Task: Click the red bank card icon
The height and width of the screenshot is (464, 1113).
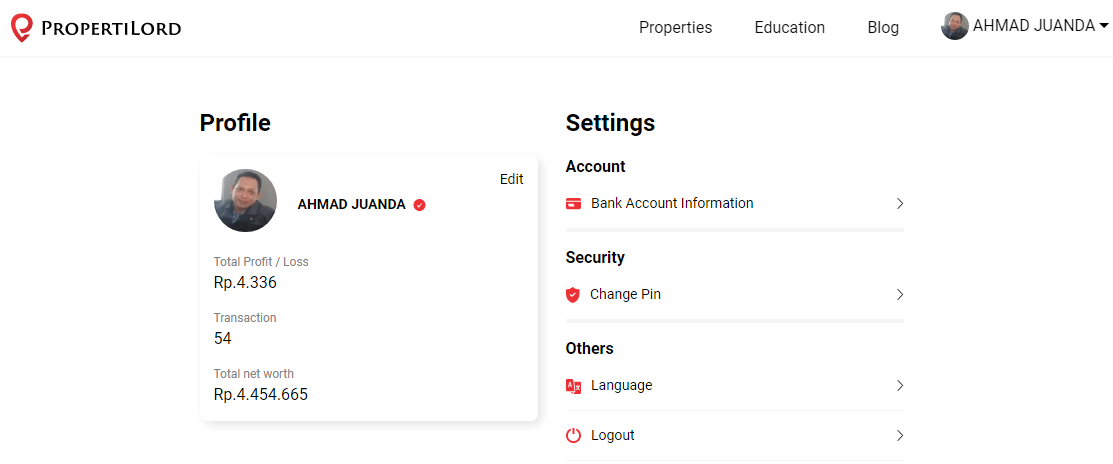Action: [x=574, y=204]
